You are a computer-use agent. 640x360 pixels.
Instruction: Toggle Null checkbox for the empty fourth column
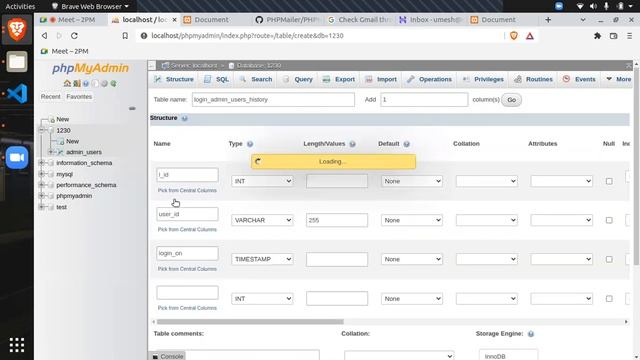pos(609,299)
